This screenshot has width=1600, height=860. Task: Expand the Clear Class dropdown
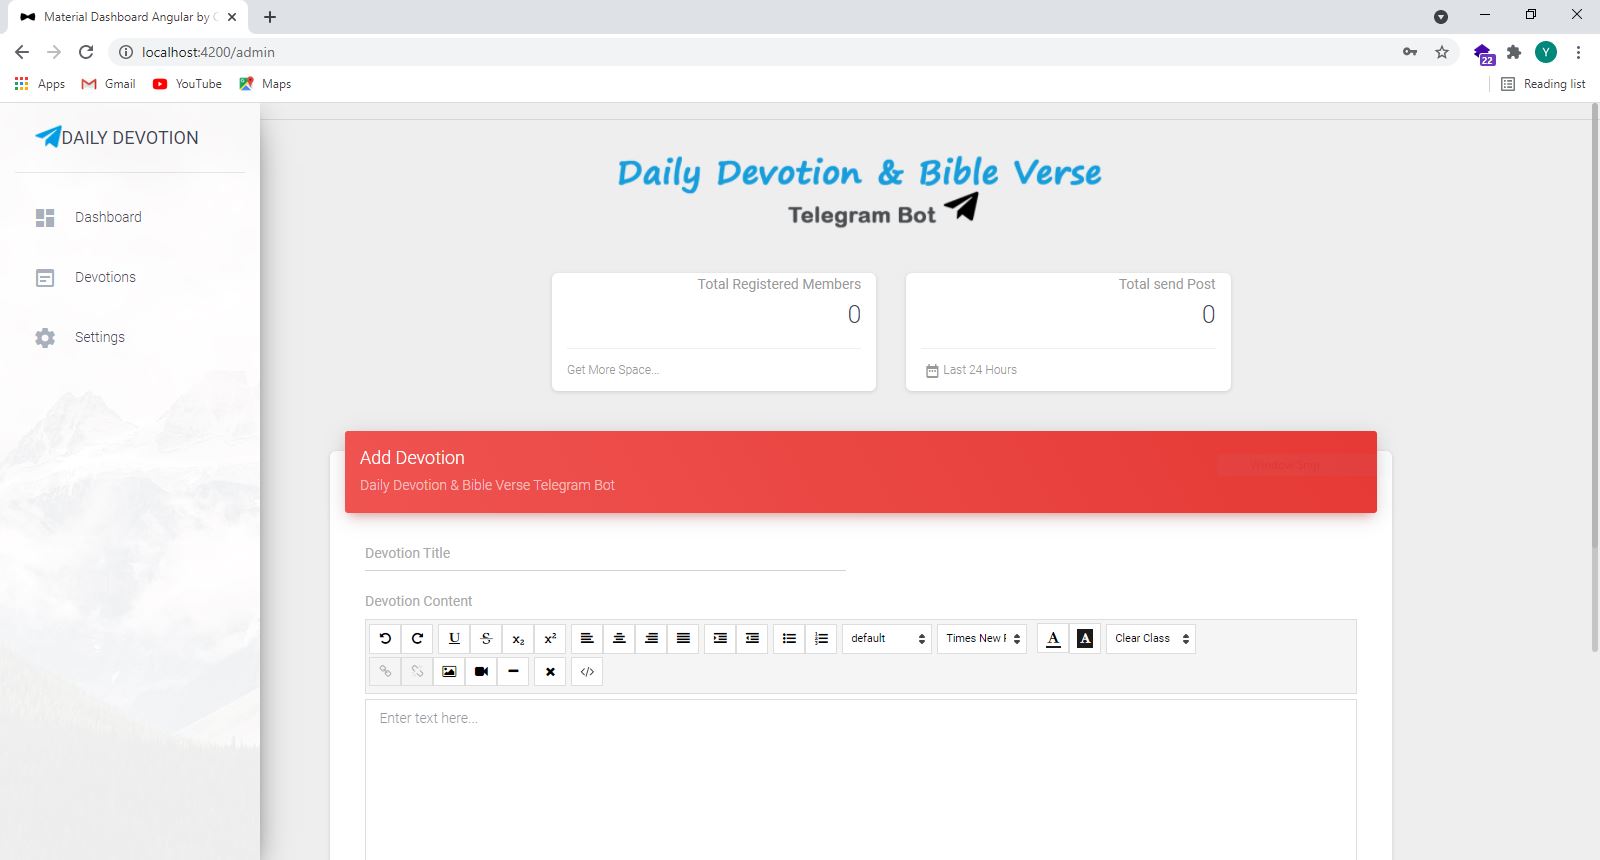(x=1151, y=639)
